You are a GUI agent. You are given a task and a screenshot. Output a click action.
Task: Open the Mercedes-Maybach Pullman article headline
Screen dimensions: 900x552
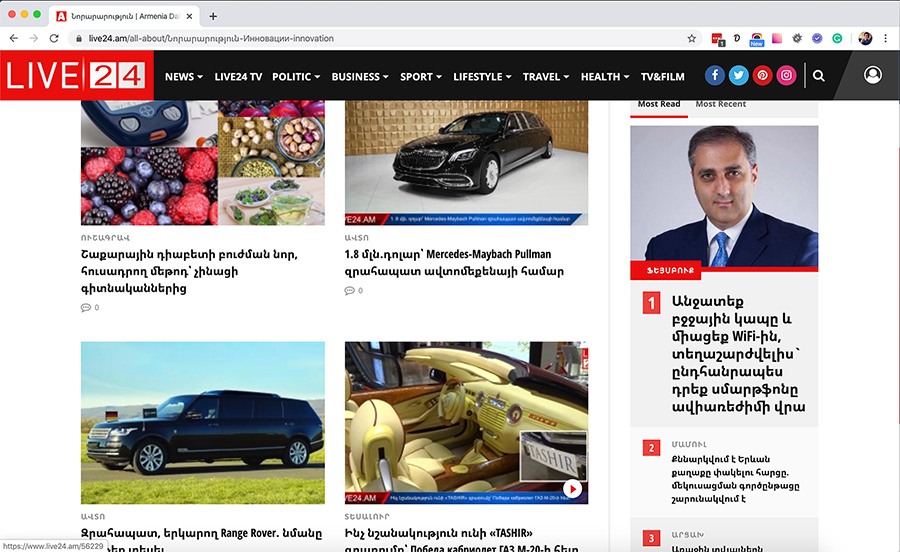coord(454,263)
